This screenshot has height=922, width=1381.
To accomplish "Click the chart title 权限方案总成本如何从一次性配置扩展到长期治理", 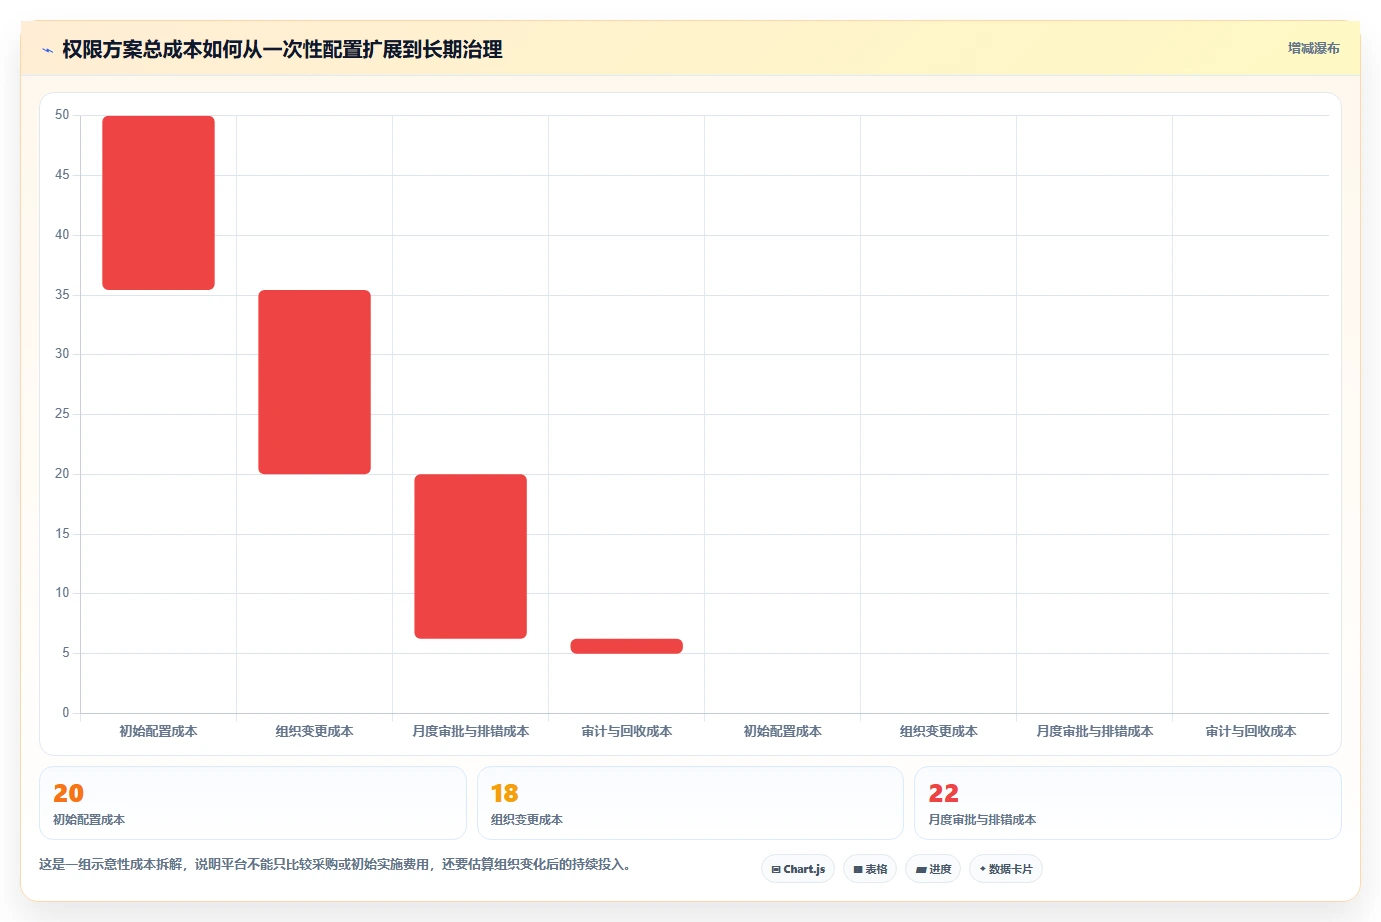I will tap(282, 49).
